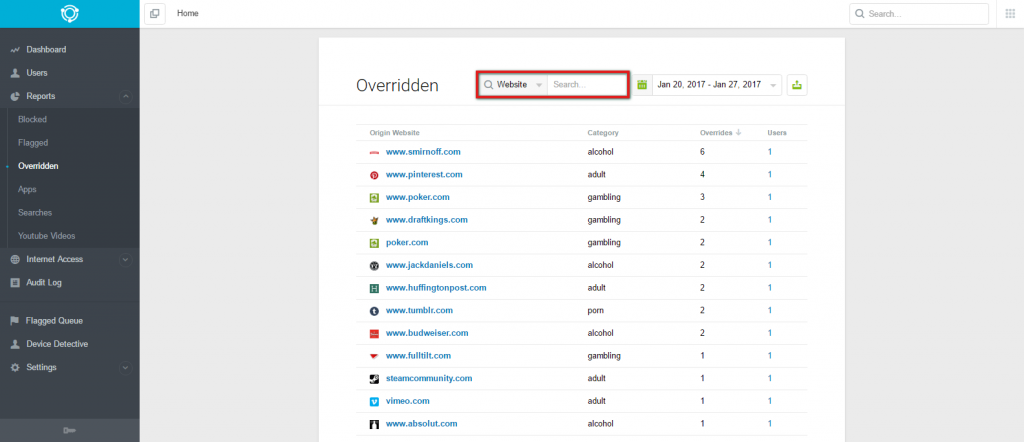Screen dimensions: 1024x442
Task: Click the budweiser.com favicon
Action: pyautogui.click(x=374, y=334)
